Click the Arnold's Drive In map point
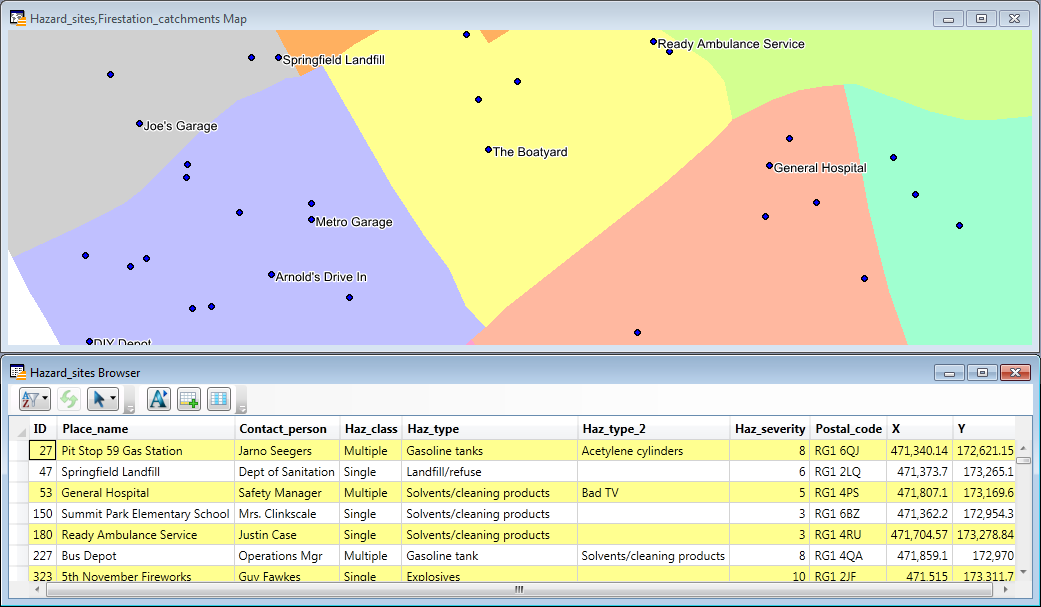The height and width of the screenshot is (607, 1041). click(x=271, y=274)
